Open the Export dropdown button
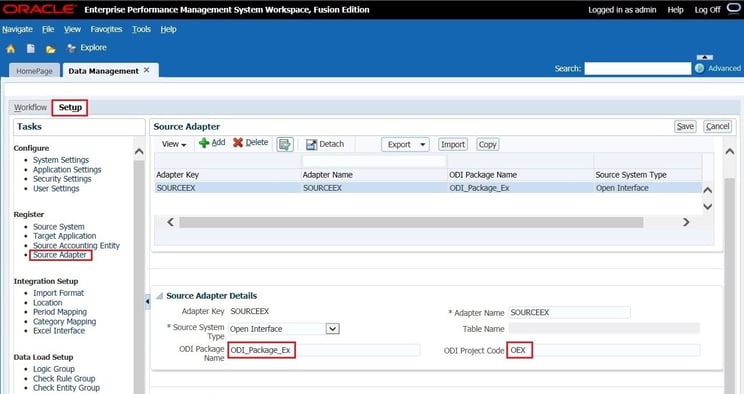744x394 pixels. (x=405, y=144)
